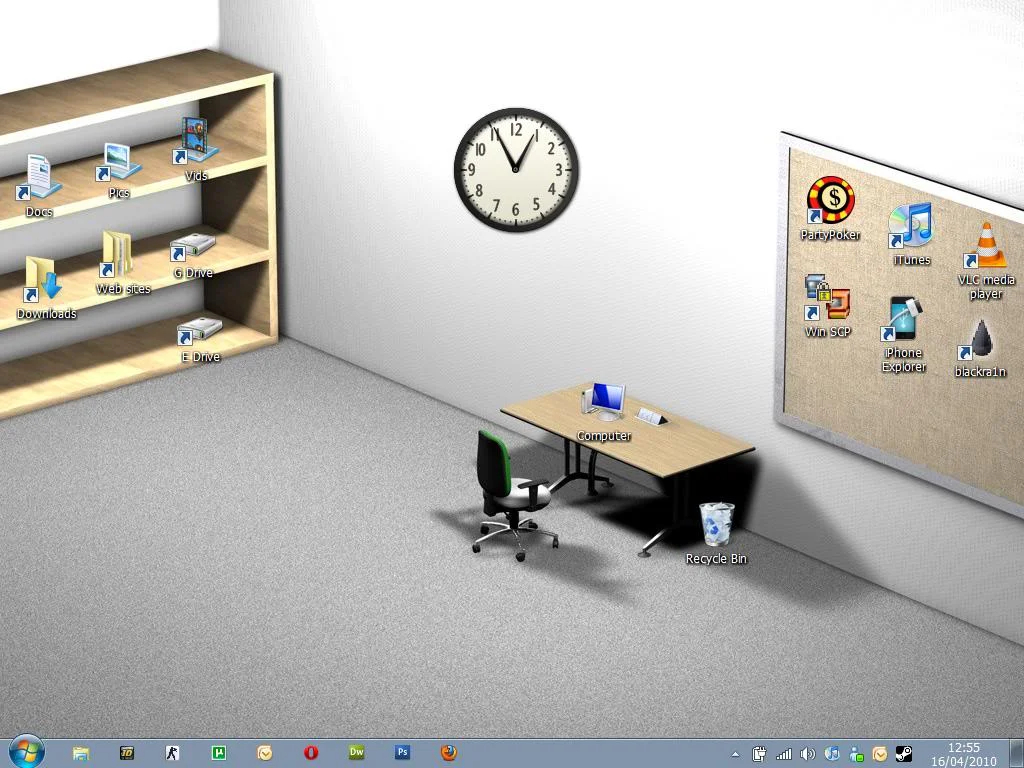Open the Docs shortcut on the shelf
Screen dimensions: 1024x768
coord(39,185)
